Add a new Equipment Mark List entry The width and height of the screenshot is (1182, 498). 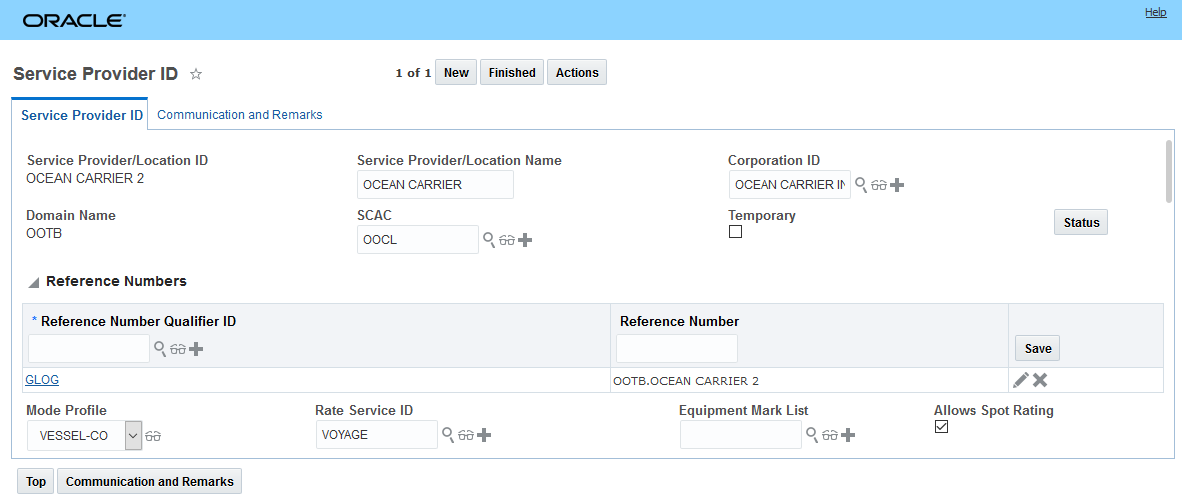point(848,435)
